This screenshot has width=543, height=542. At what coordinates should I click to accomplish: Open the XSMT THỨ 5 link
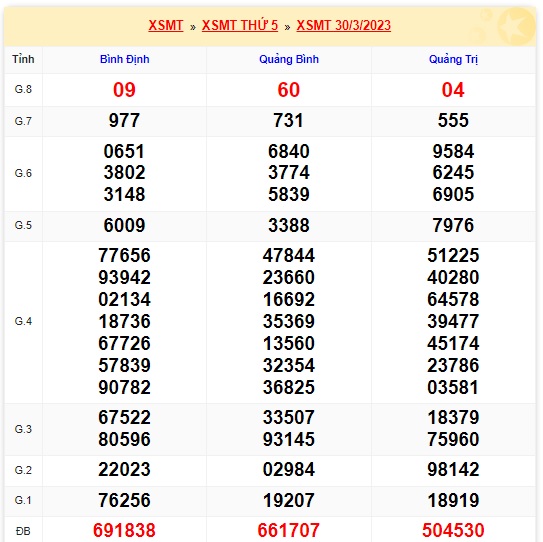point(240,26)
